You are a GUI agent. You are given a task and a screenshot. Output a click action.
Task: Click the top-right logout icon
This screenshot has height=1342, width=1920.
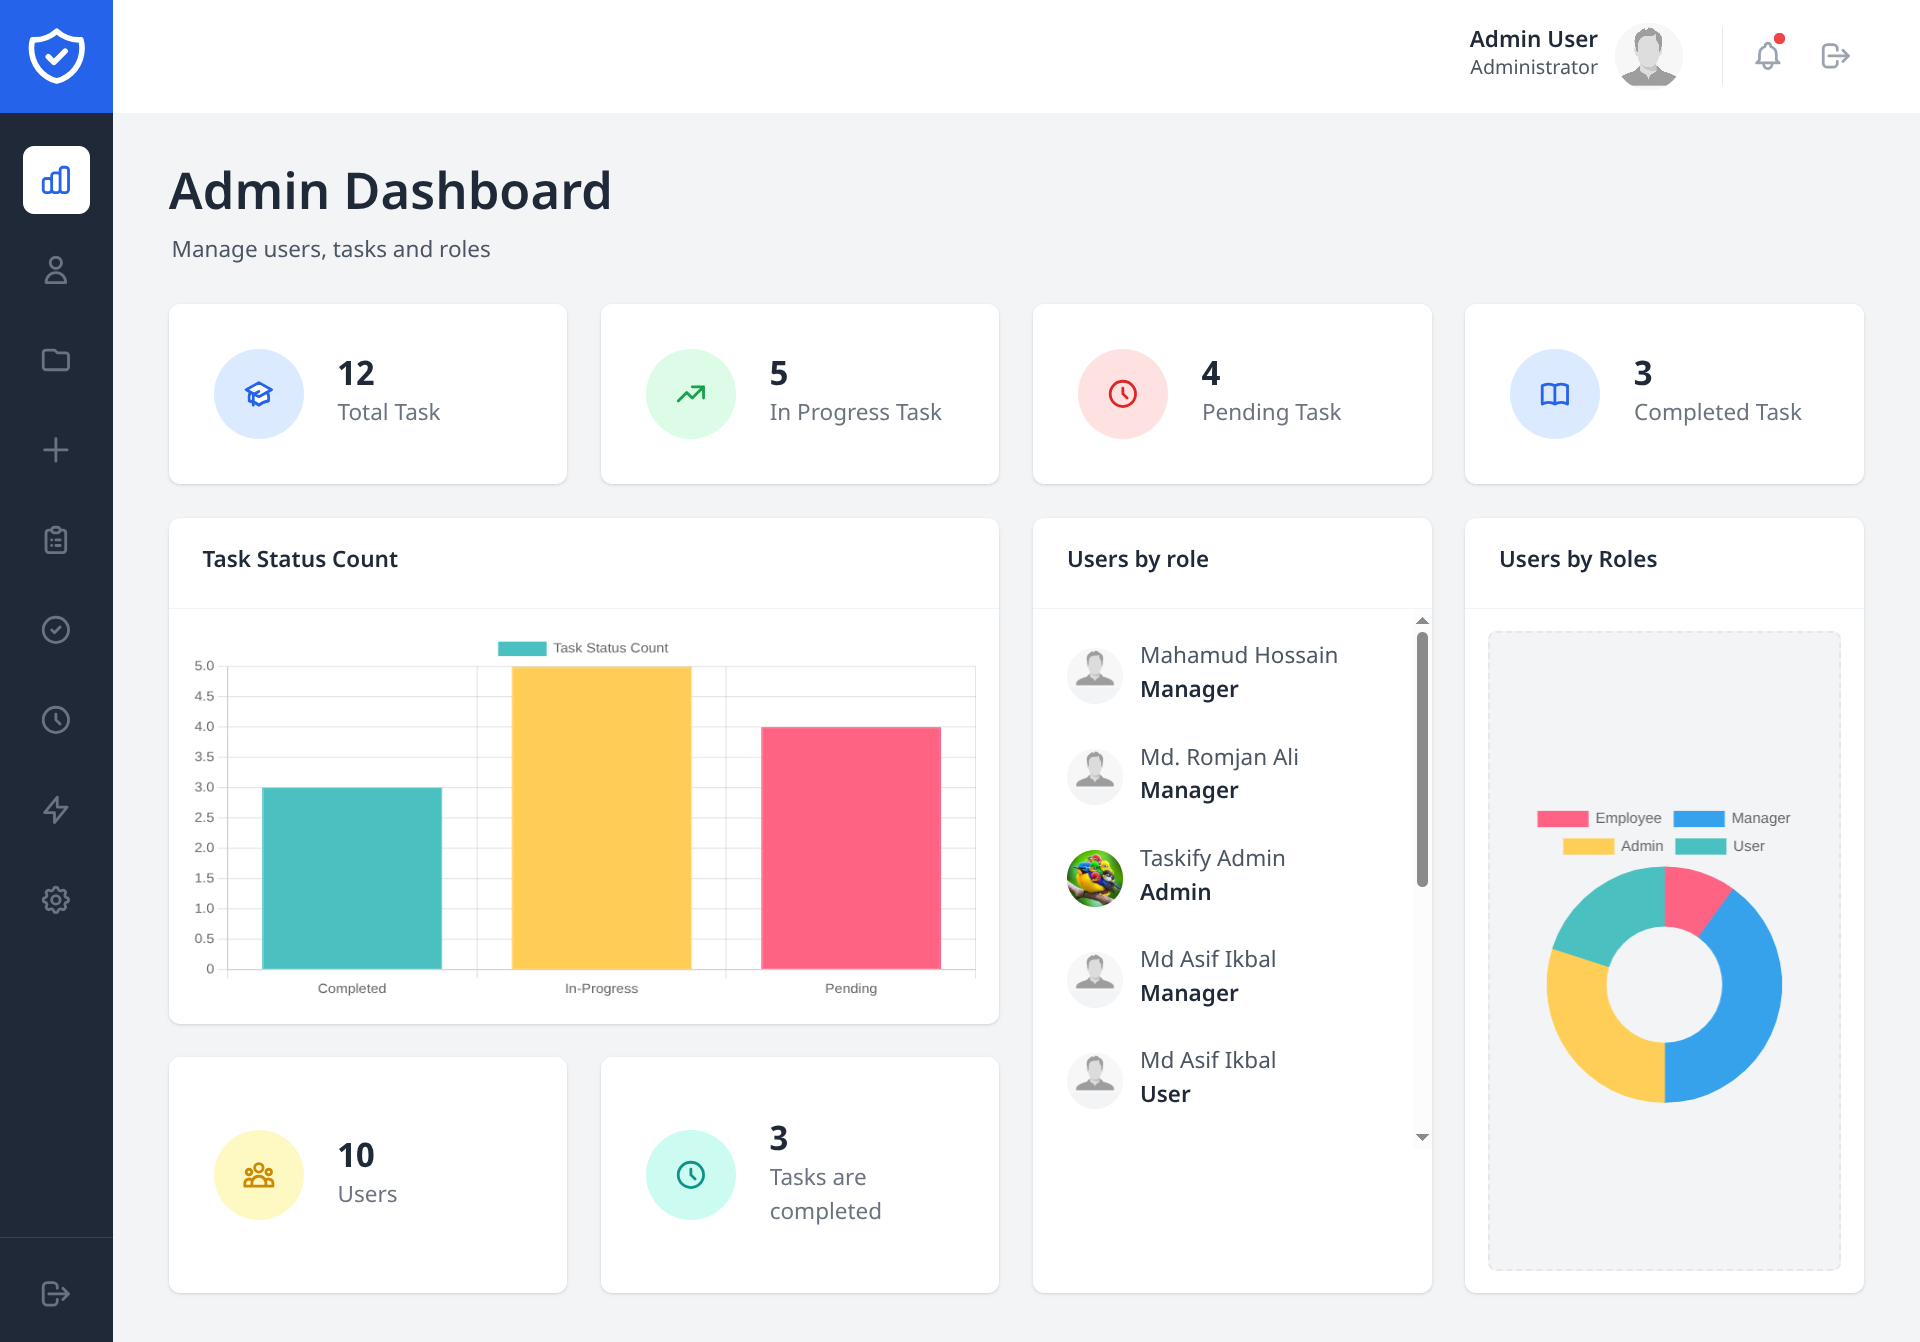[1837, 56]
